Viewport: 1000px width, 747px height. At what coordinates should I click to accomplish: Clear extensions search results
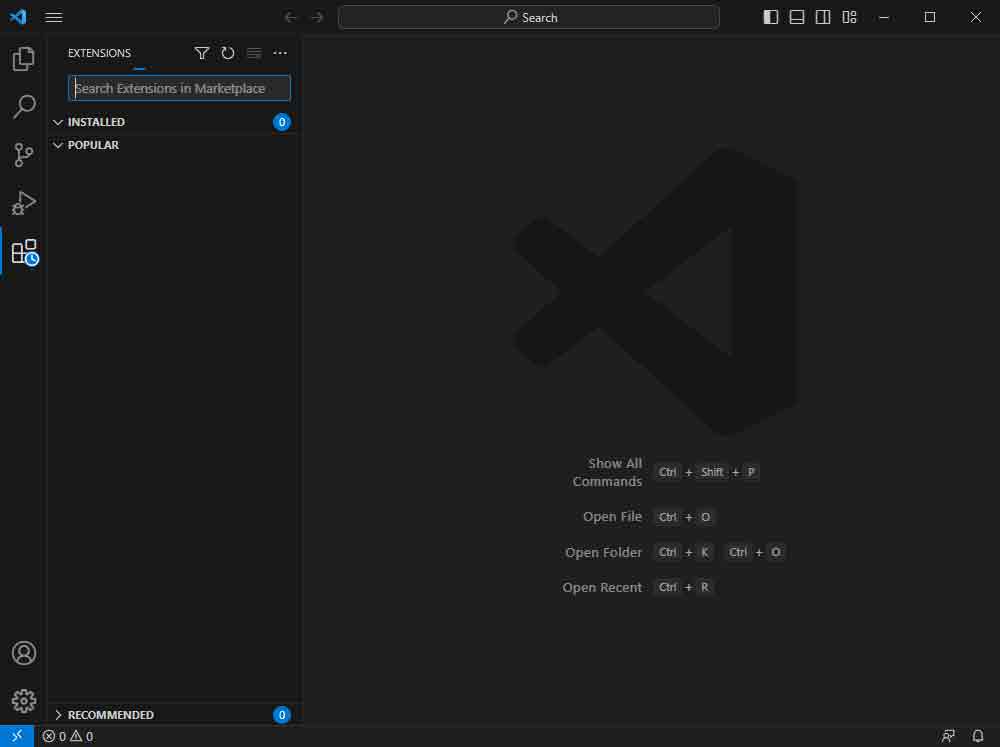point(254,53)
